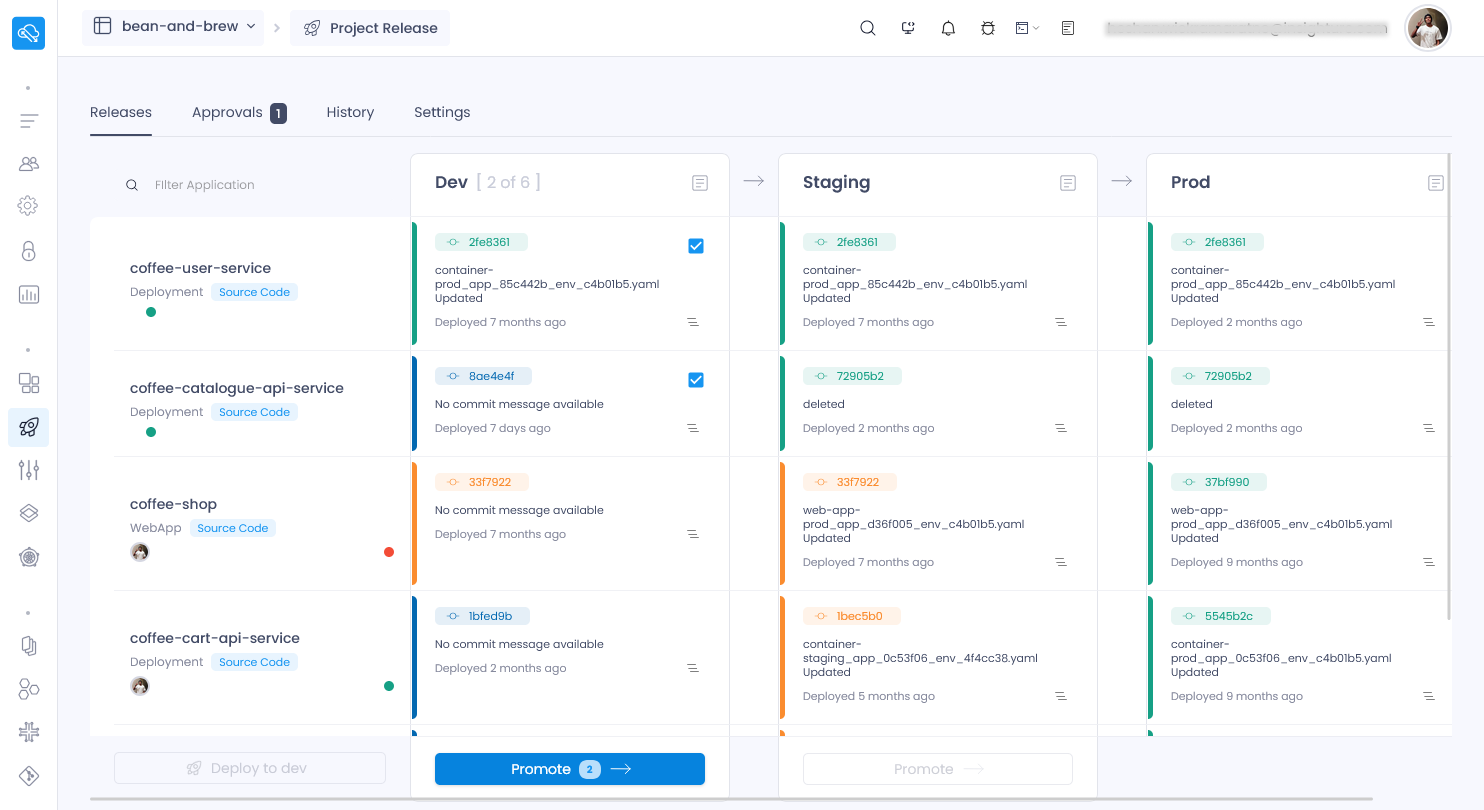Open the stacked layers icon in sidebar
Screen dimensions: 1484x810
coord(29,513)
